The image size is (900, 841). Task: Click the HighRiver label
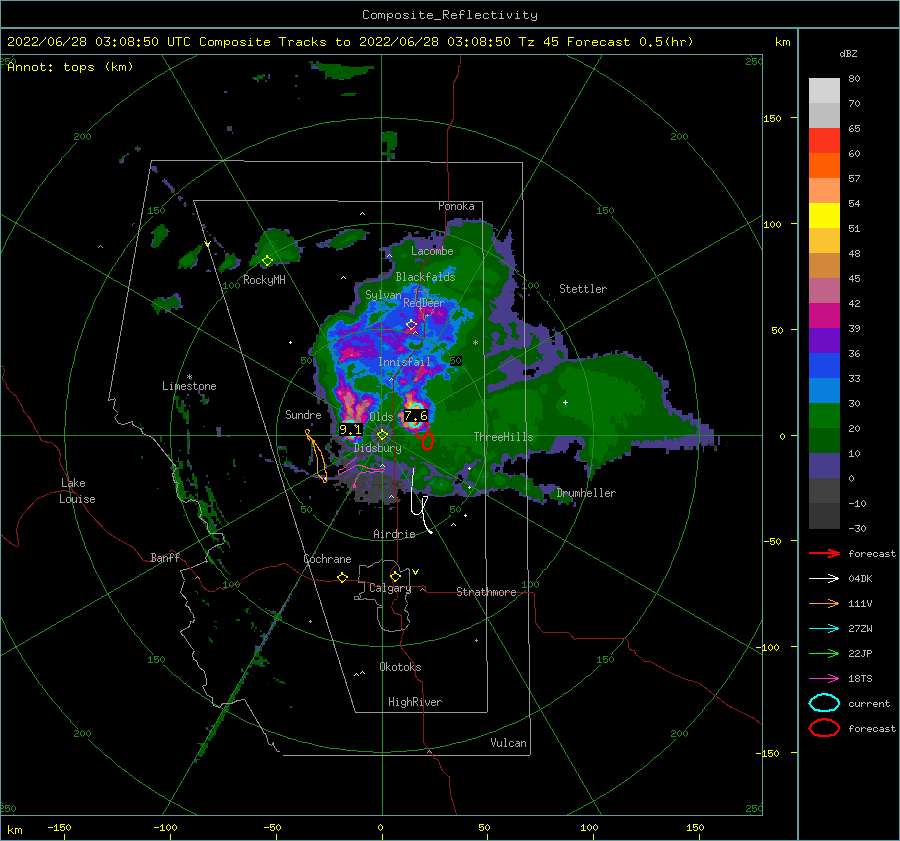[x=415, y=702]
